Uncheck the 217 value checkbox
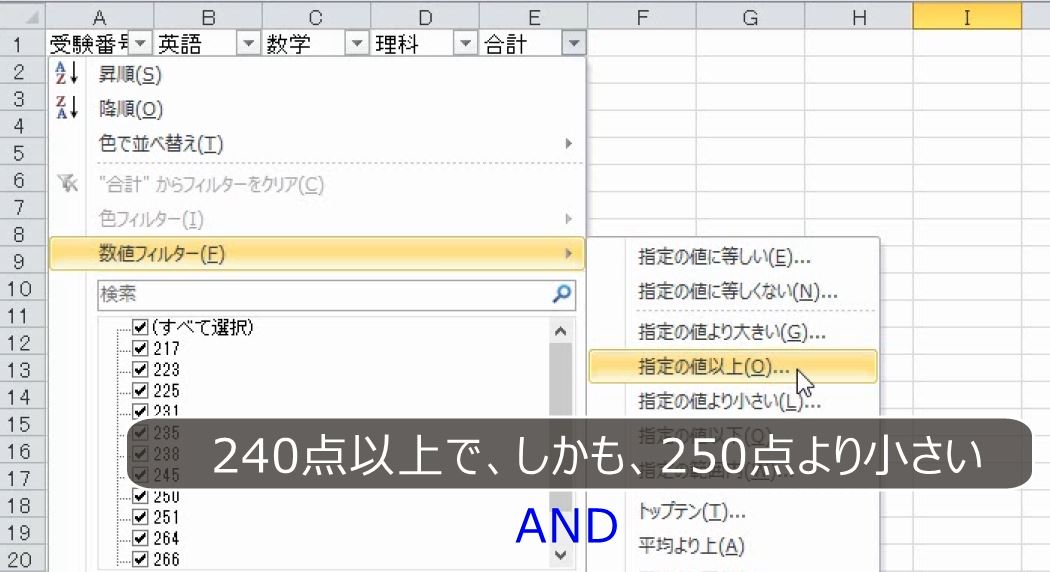The height and width of the screenshot is (572, 1050). coord(140,348)
